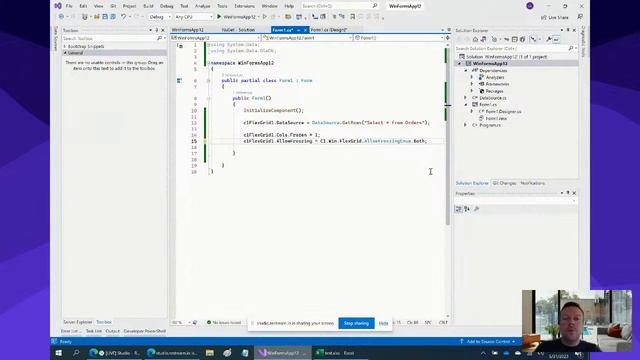The height and width of the screenshot is (360, 640).
Task: Click the Save All toolbar icon
Action: 113,17
